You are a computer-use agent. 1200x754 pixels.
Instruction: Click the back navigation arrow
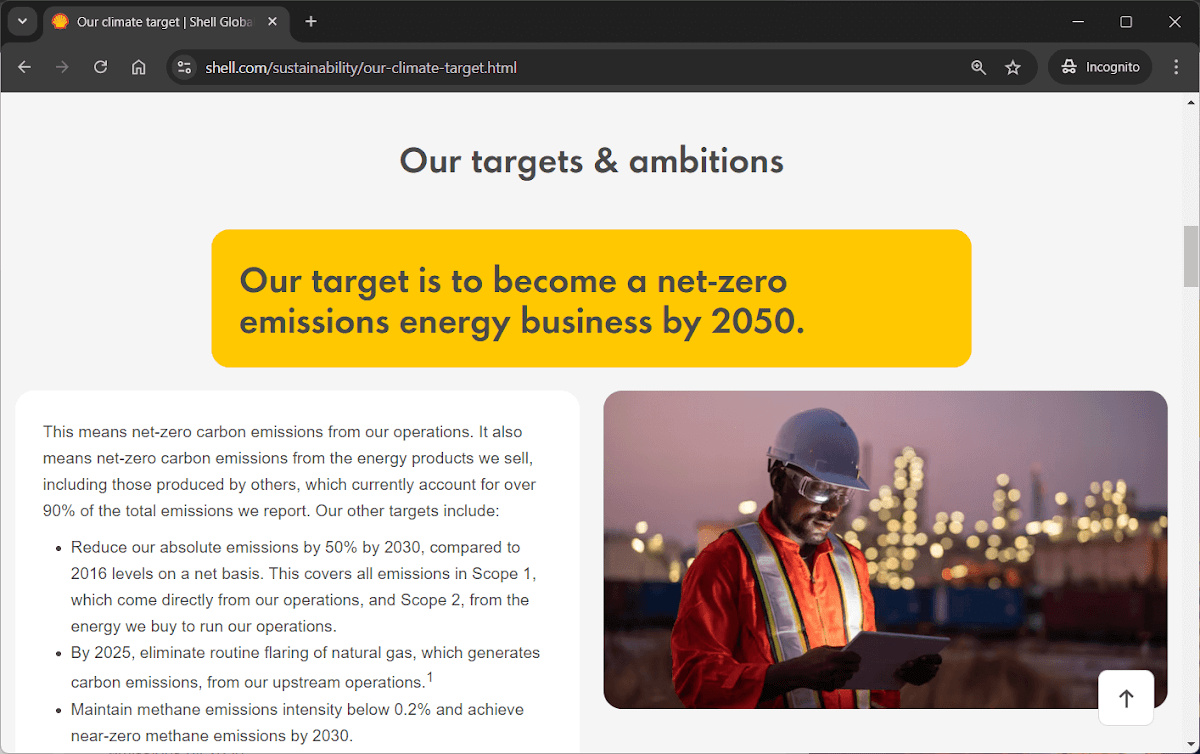(24, 67)
